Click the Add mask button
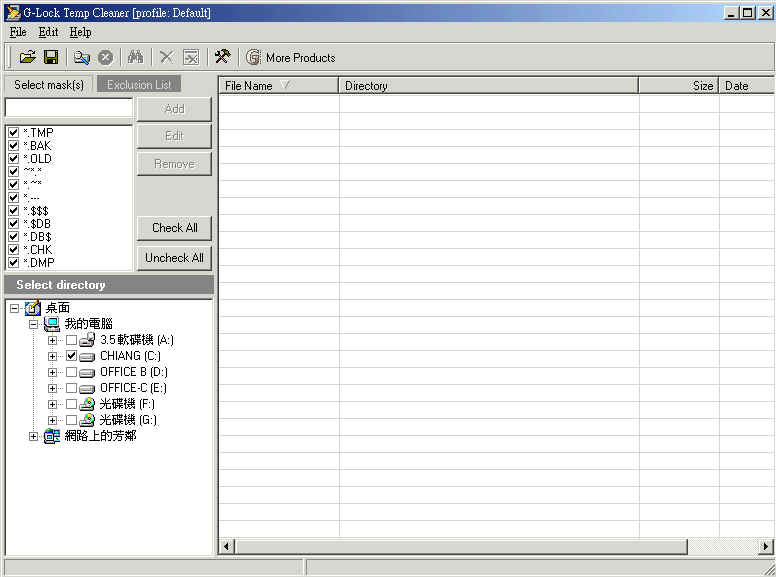This screenshot has height=577, width=776. pos(174,109)
